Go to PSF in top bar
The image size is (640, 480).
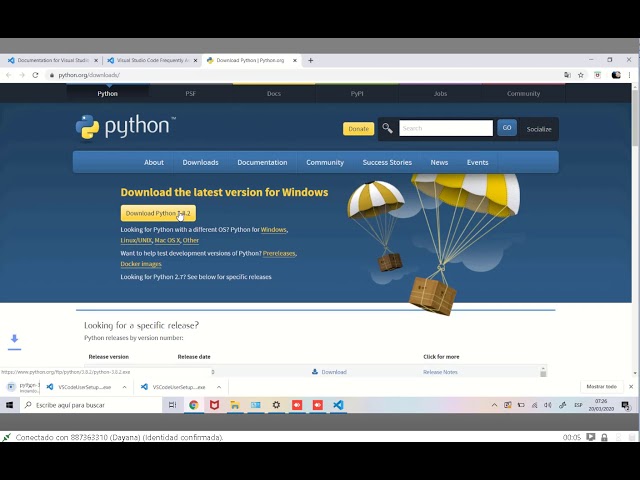click(191, 93)
